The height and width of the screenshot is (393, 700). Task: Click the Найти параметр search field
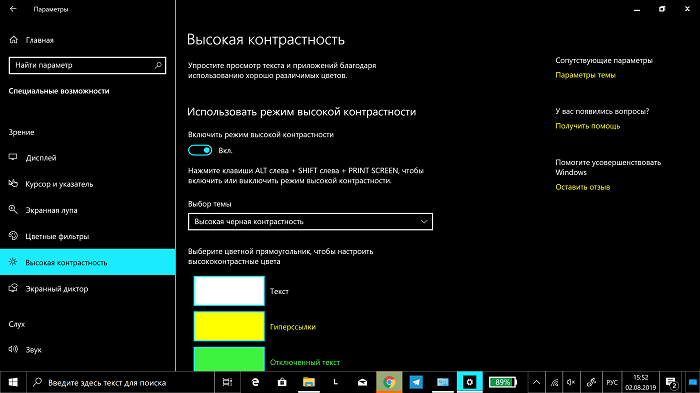tap(88, 65)
